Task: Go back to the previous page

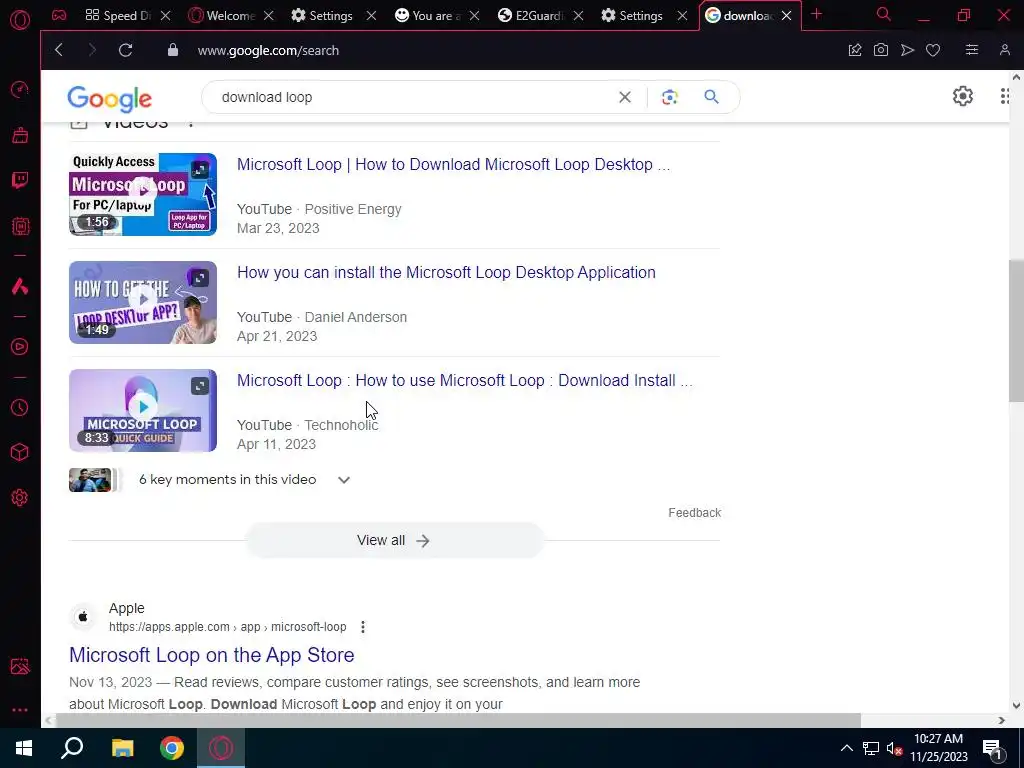Action: point(59,50)
